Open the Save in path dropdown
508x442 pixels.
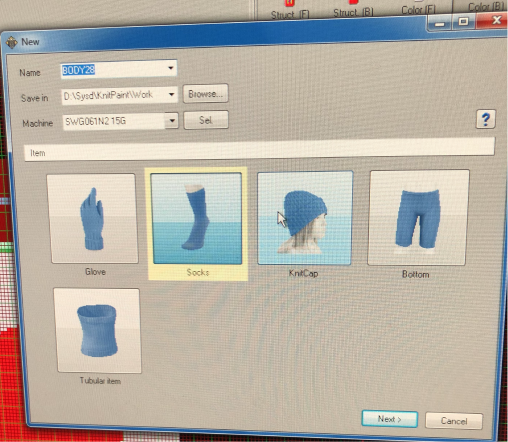click(x=171, y=94)
